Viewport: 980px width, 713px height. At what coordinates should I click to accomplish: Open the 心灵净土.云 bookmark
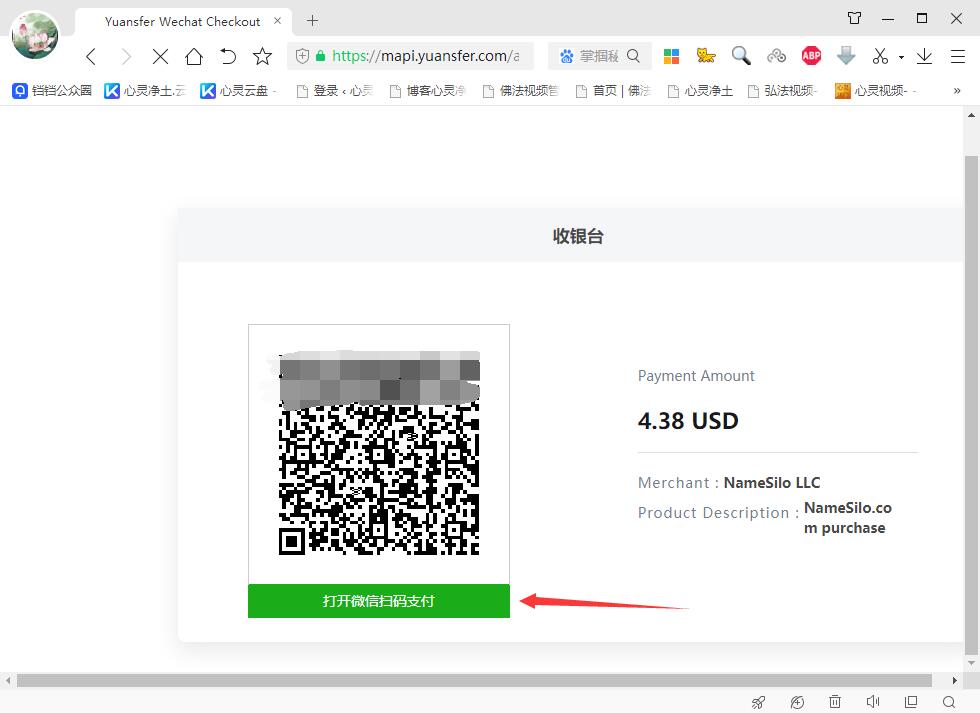coord(145,91)
